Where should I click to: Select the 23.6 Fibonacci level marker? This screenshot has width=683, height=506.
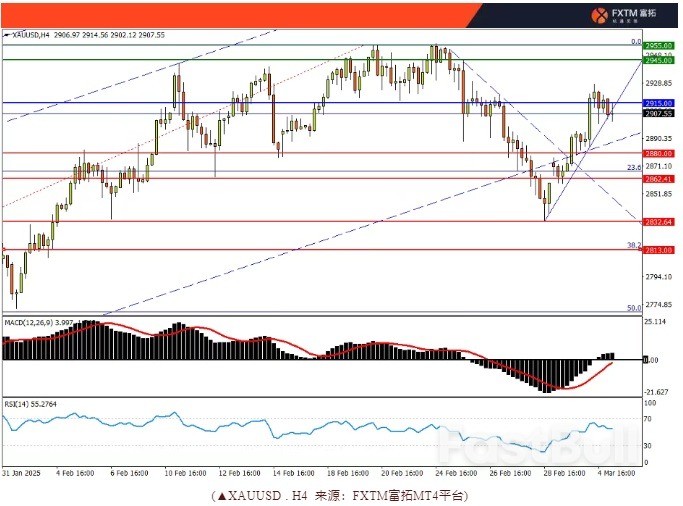click(x=633, y=167)
